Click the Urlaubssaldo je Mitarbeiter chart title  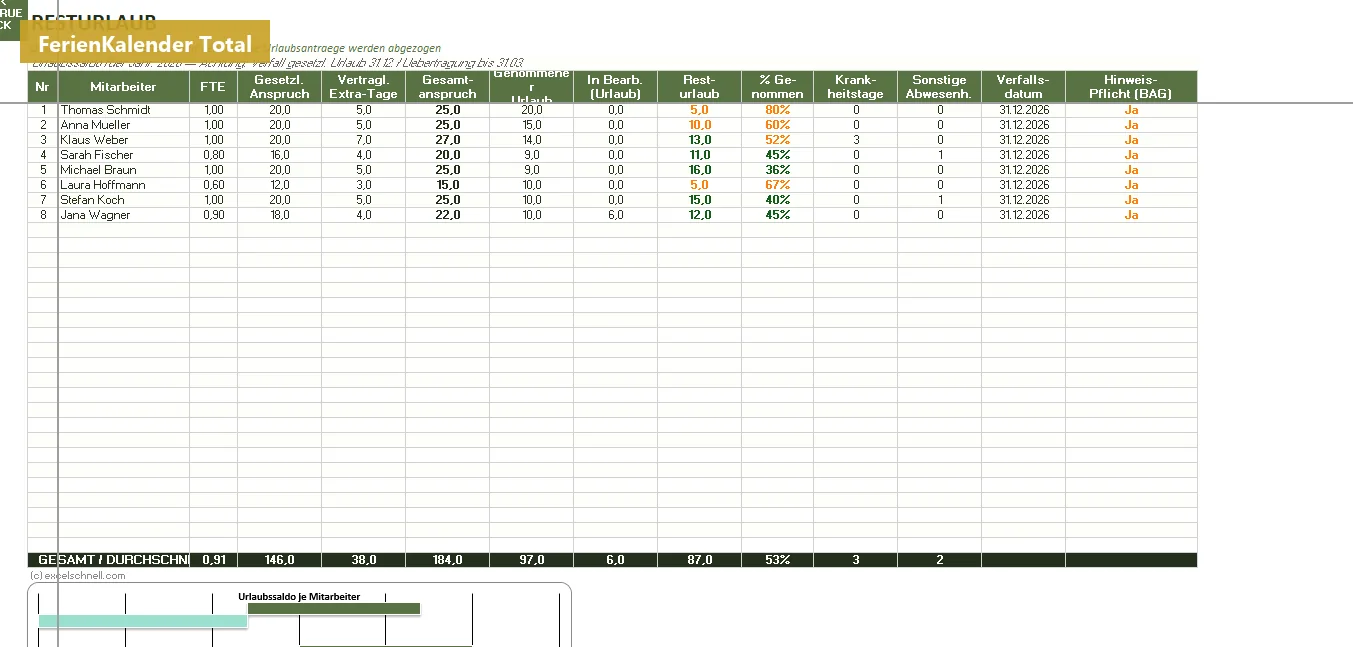click(299, 597)
